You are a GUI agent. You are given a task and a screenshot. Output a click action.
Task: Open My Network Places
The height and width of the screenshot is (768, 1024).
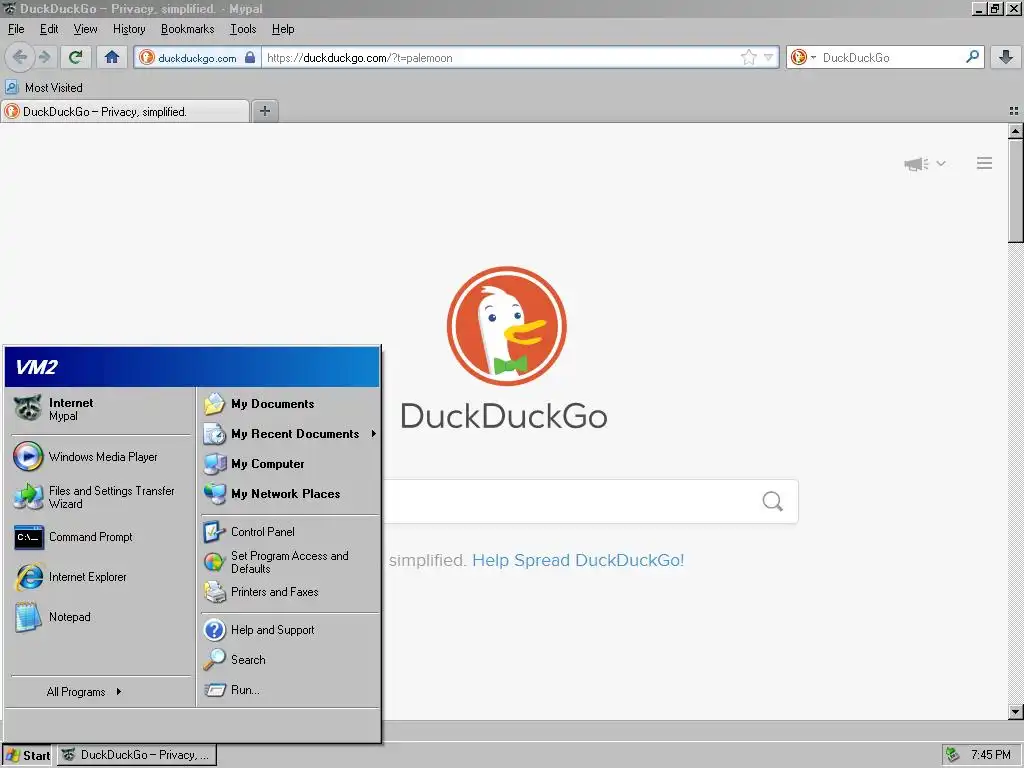[x=289, y=494]
